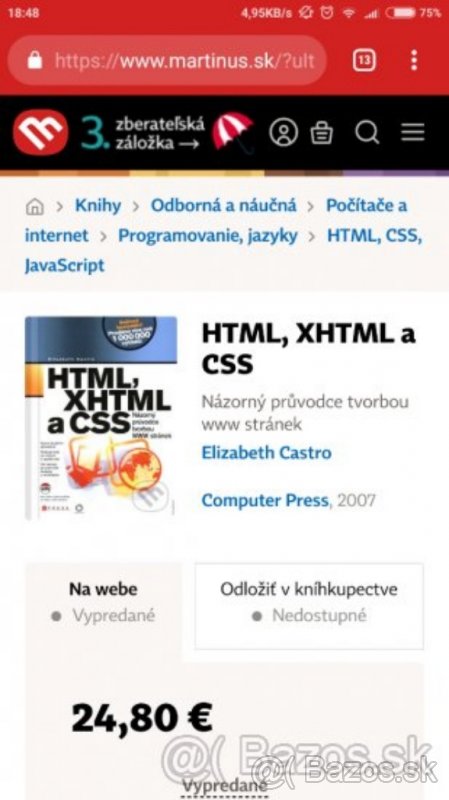The image size is (449, 800).
Task: Open the browser three-dot menu
Action: point(414,60)
